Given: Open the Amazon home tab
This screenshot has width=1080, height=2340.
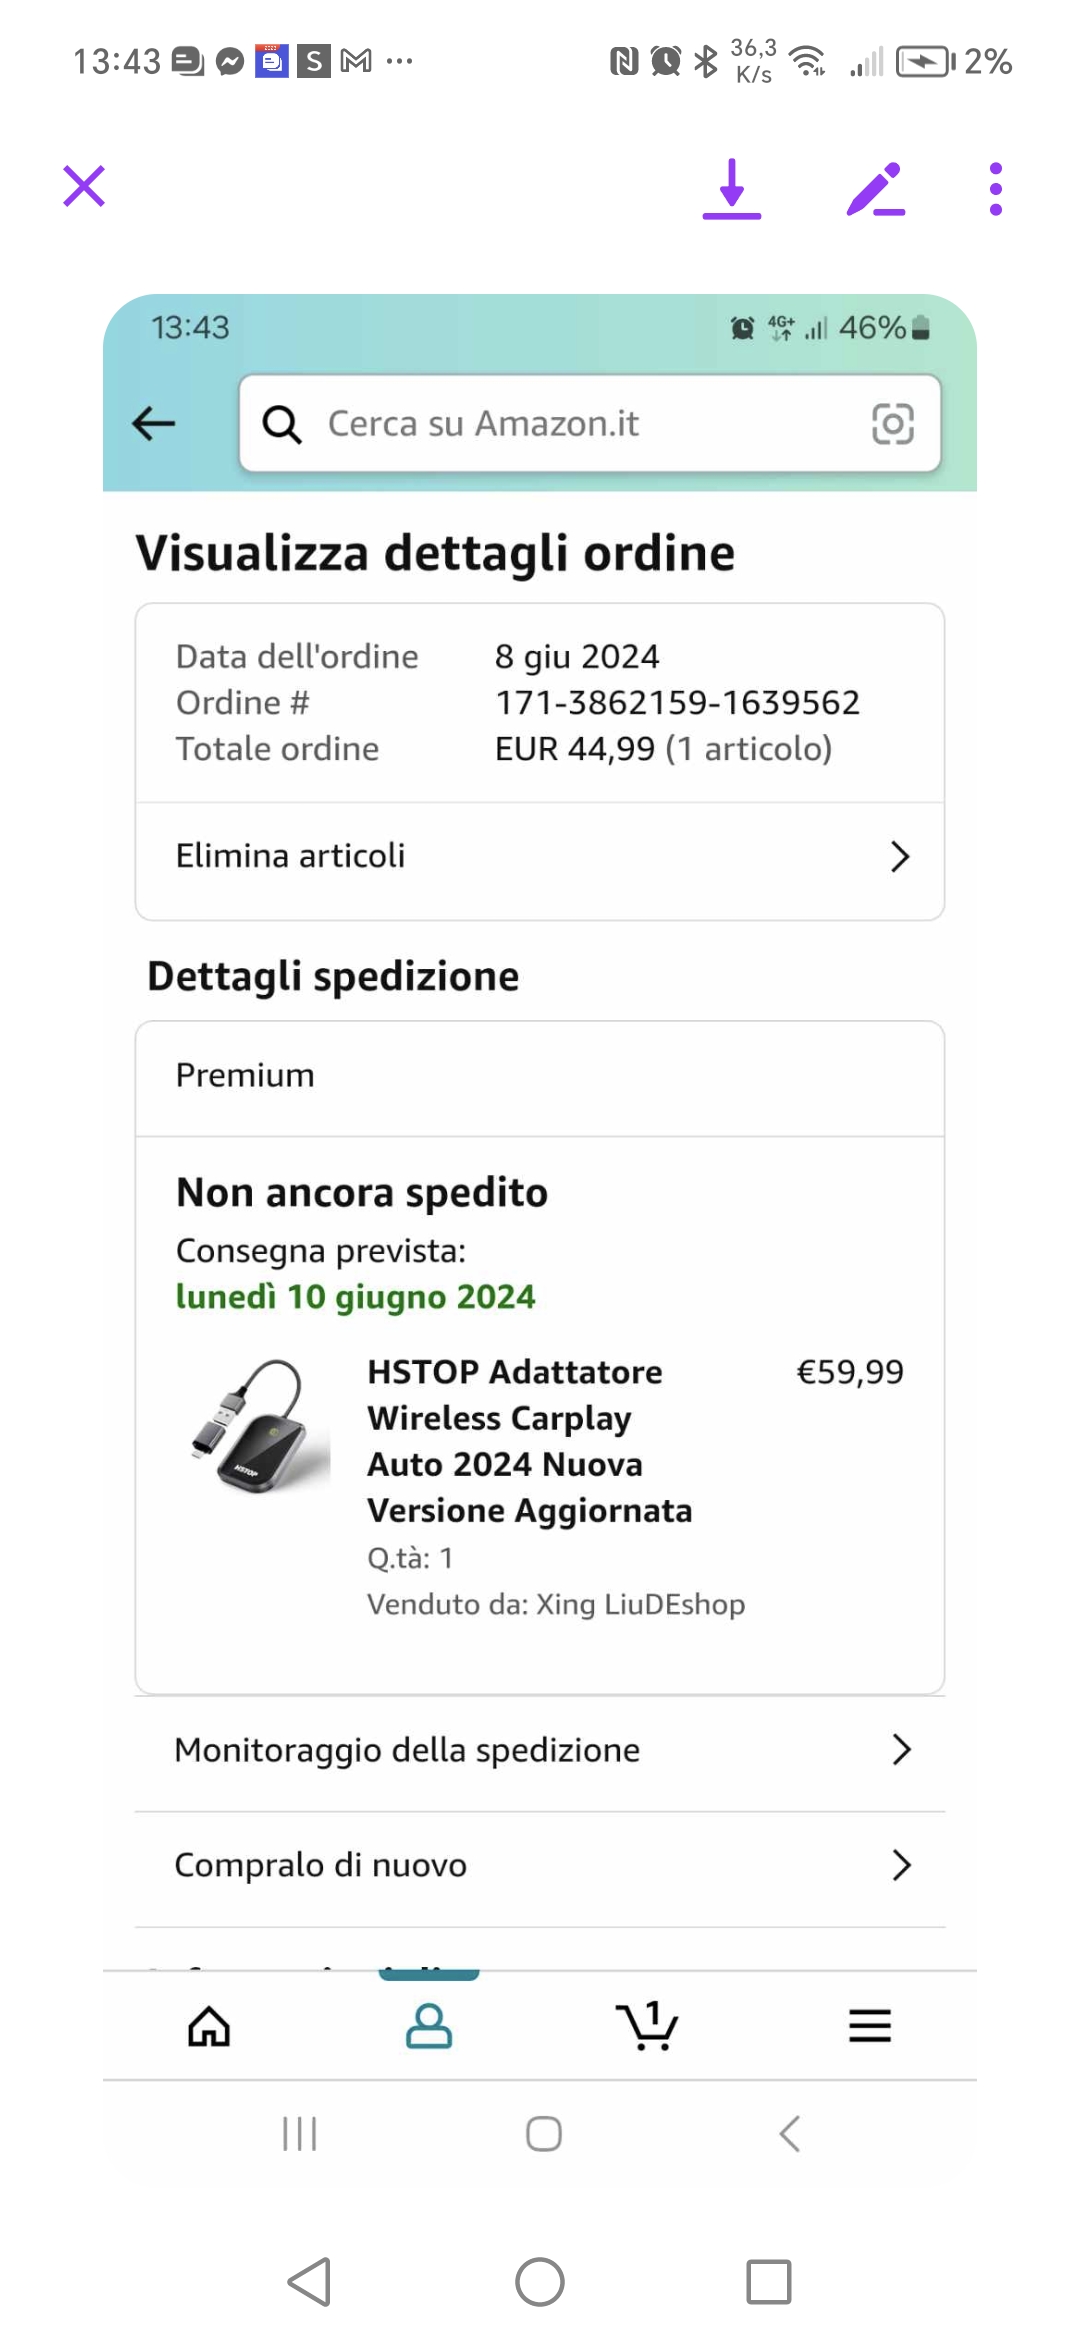Looking at the screenshot, I should pos(209,2027).
